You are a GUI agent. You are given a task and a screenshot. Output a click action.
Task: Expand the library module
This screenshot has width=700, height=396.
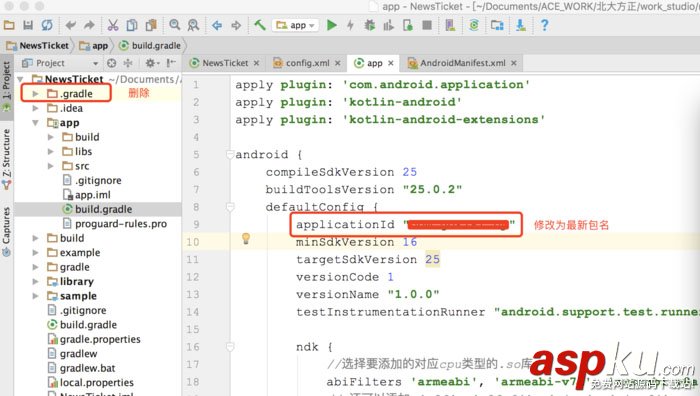coord(35,282)
